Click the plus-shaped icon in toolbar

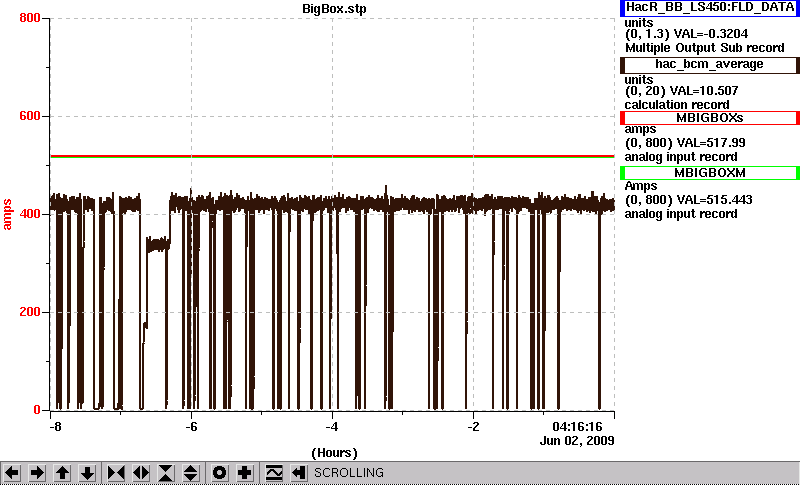coord(244,473)
